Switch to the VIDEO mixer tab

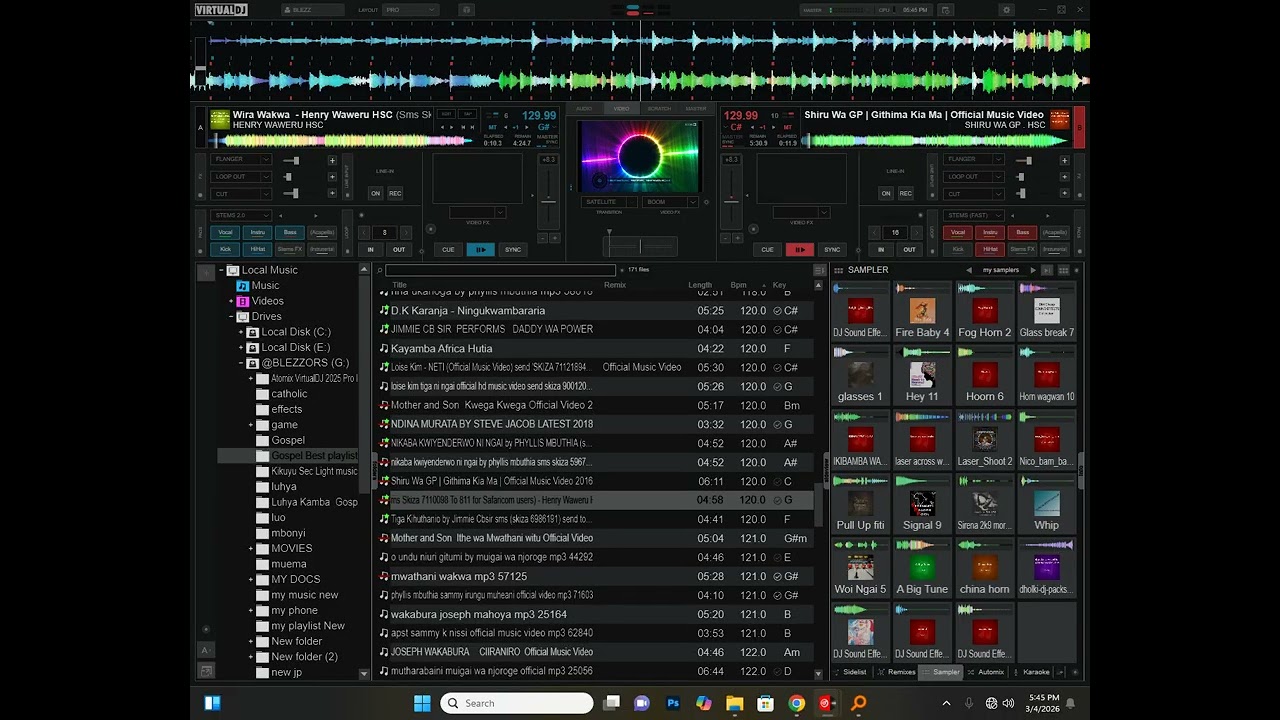tap(621, 108)
